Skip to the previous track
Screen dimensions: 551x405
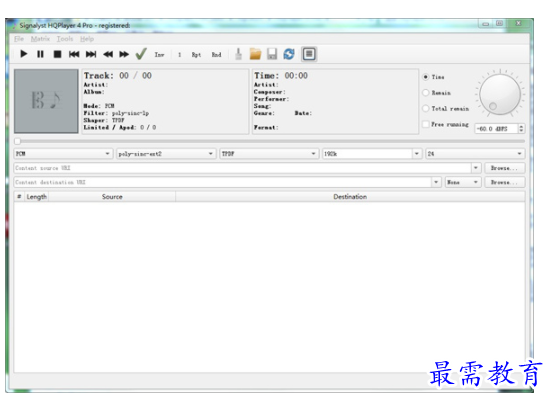point(74,54)
